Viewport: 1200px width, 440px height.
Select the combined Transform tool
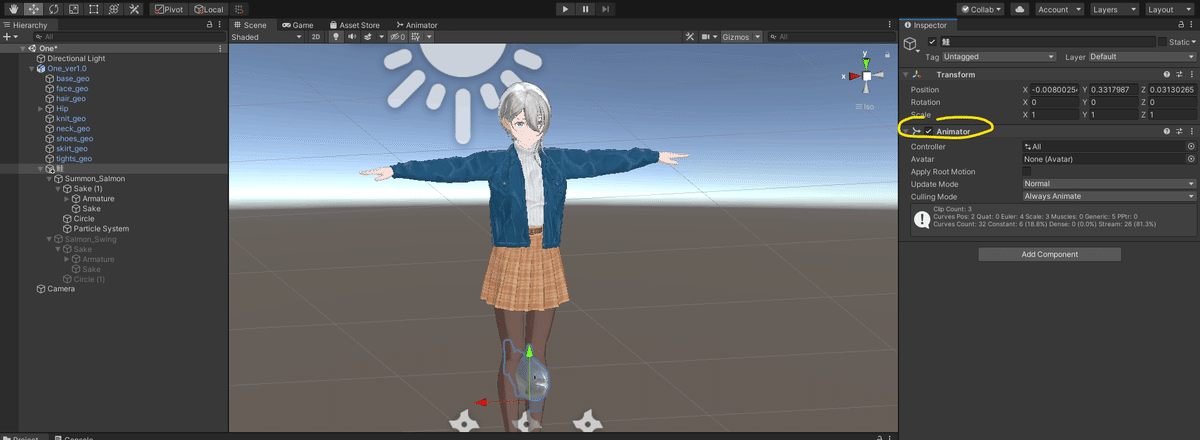pos(113,8)
